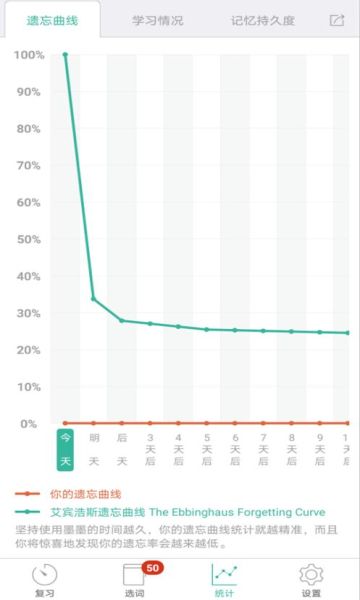Screen dimensions: 360x600
Task: Select the 后天 axis label
Action: click(122, 450)
